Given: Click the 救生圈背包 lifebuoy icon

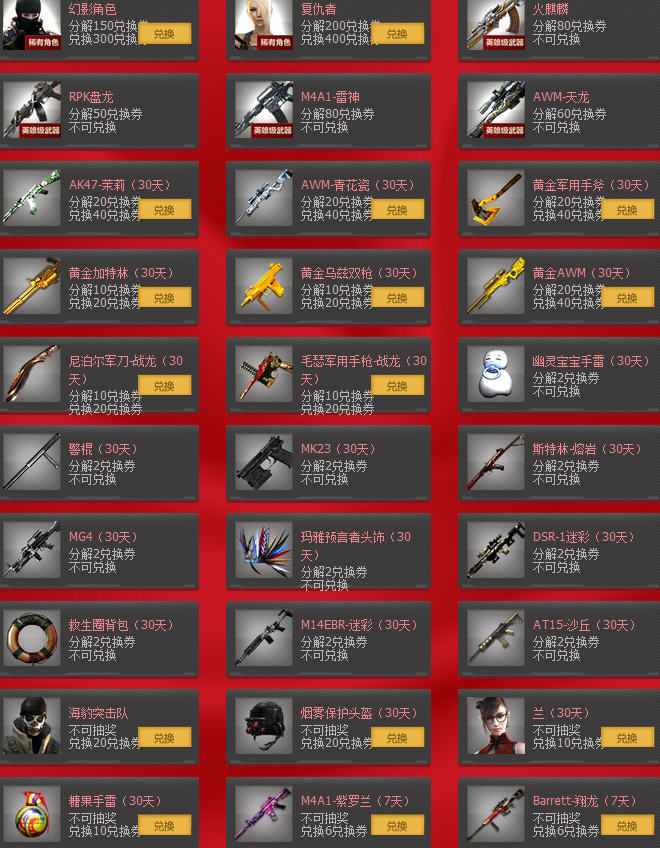Looking at the screenshot, I should [32, 638].
